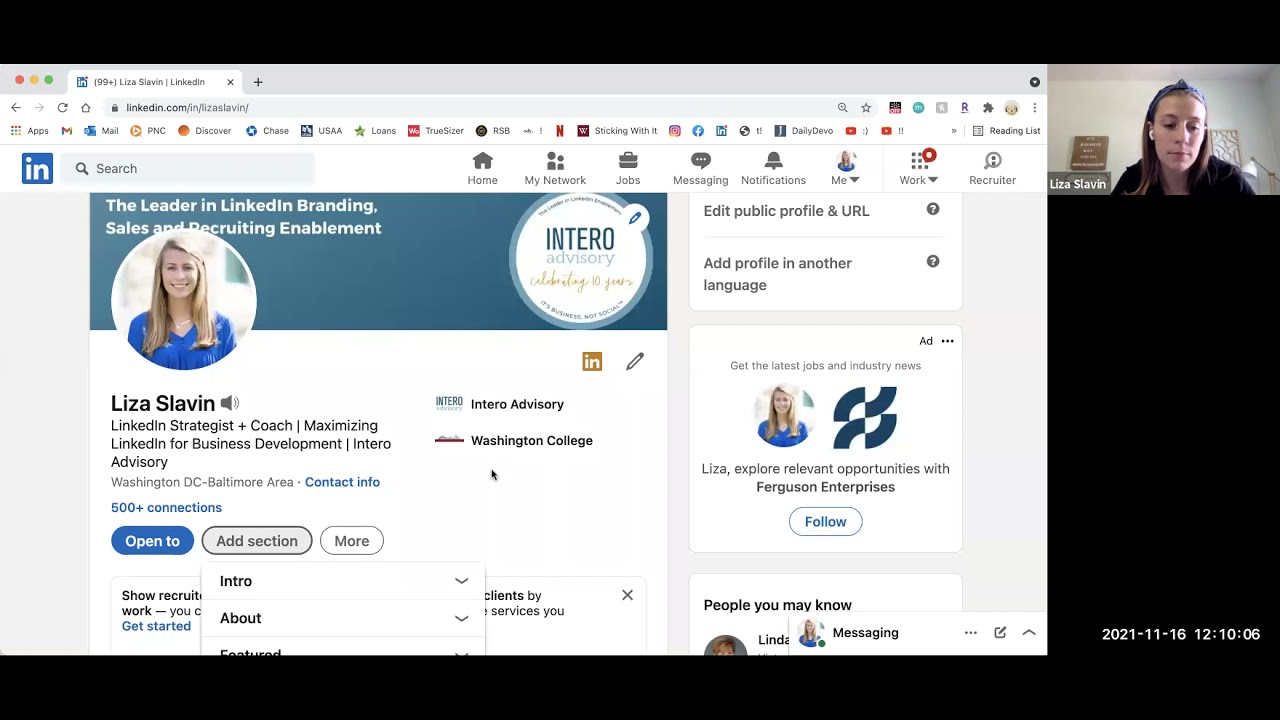Show more bookmarks overflow chevron
Screen dimensions: 1280x720
953,131
